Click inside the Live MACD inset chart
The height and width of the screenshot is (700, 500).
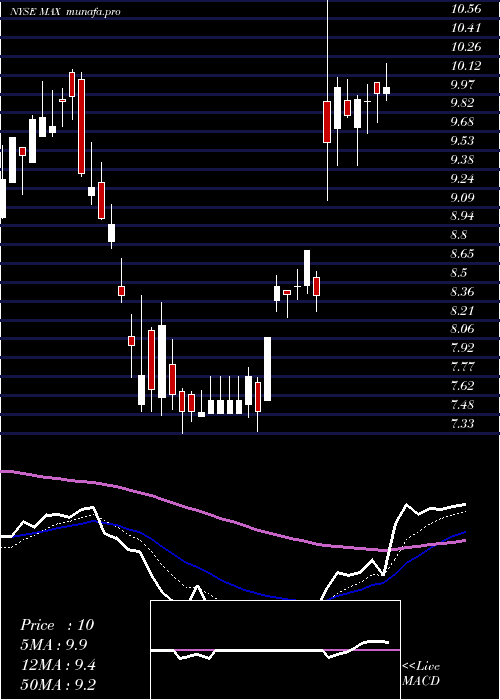coord(275,650)
